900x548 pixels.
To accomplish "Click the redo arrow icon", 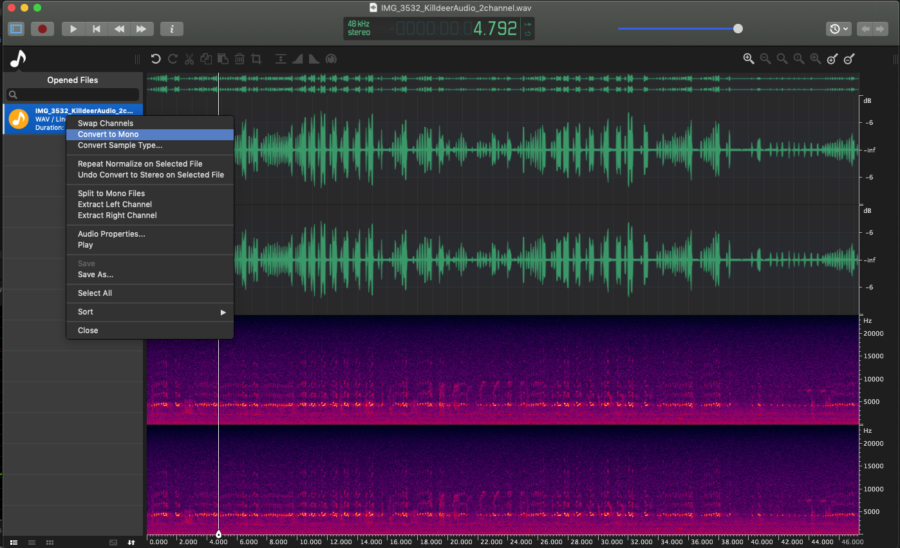I will [172, 59].
